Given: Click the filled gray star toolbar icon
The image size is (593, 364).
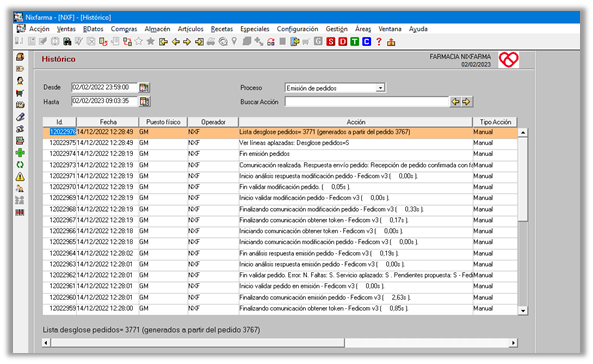Looking at the screenshot, I should (151, 42).
